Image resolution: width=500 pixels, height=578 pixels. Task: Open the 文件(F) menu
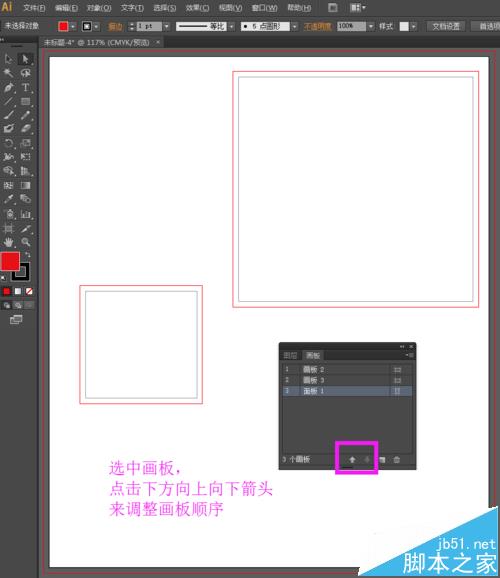[34, 8]
